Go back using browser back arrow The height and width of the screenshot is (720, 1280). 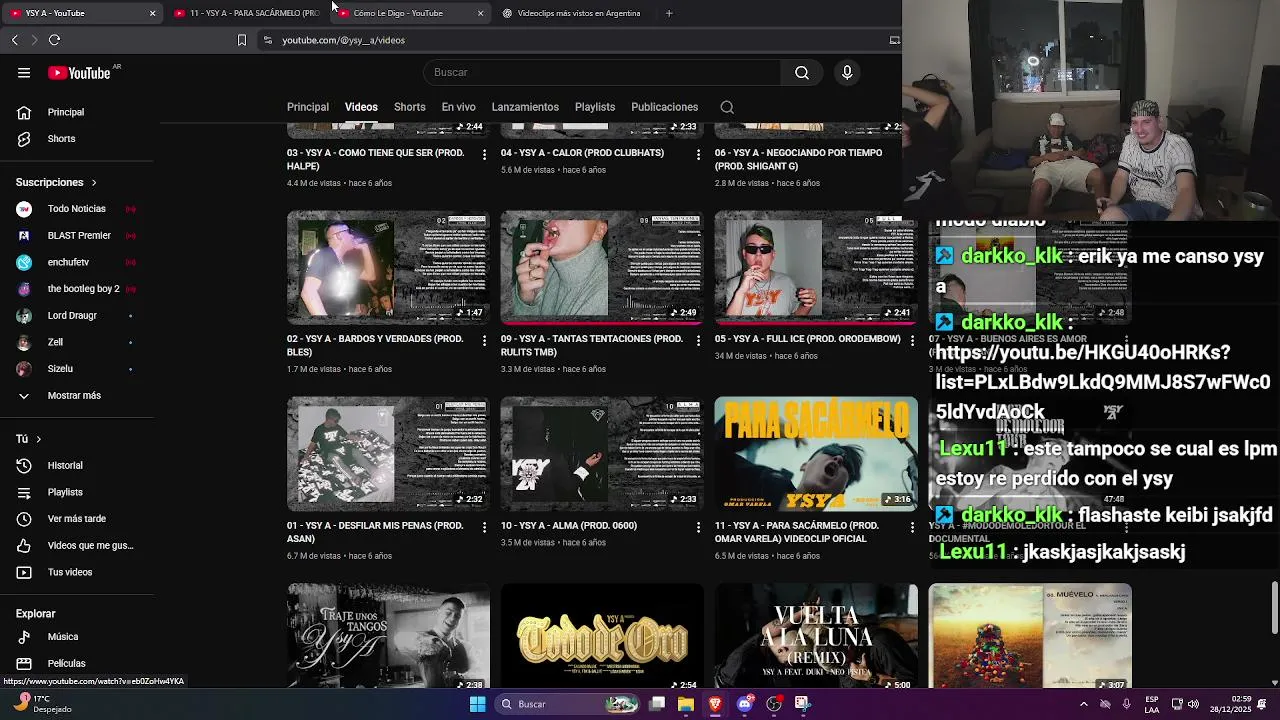click(x=14, y=40)
